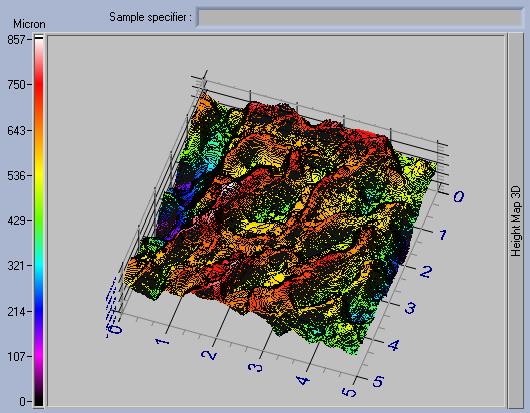Click the 429 scale label

click(x=16, y=221)
